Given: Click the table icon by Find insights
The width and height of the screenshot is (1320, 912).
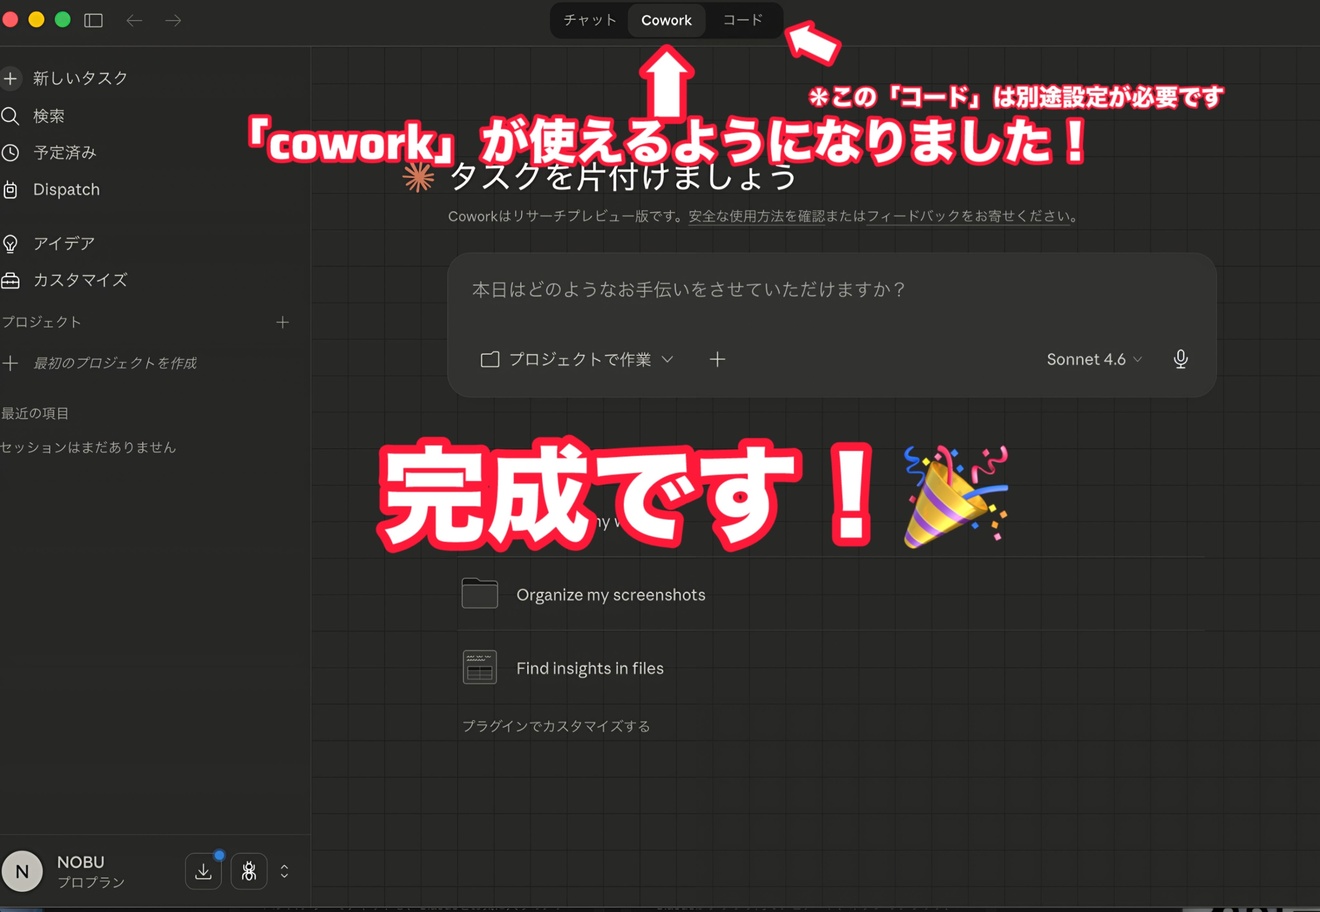Looking at the screenshot, I should point(480,667).
